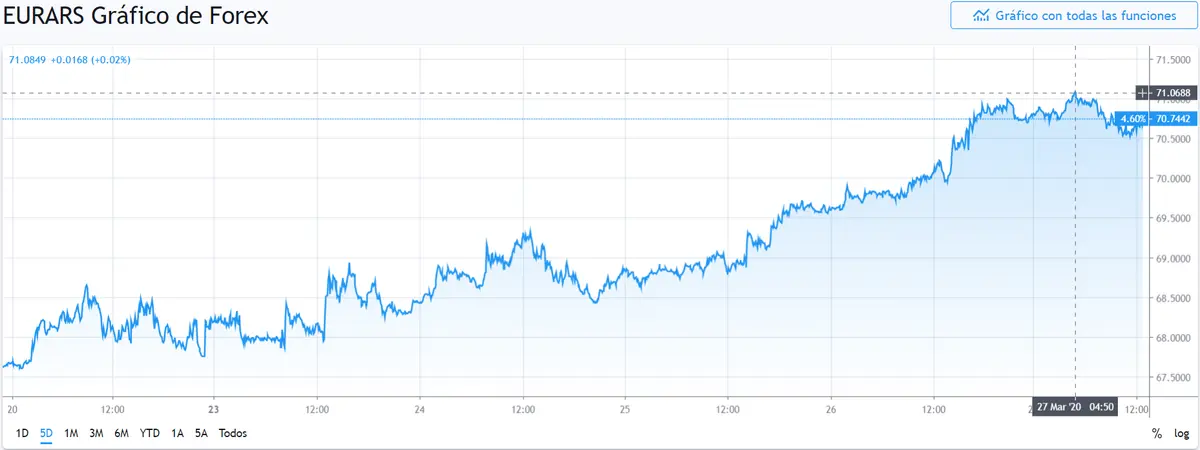The width and height of the screenshot is (1200, 450).
Task: Click the 27 Mar '20 04:50 time marker
Action: coord(1075,408)
